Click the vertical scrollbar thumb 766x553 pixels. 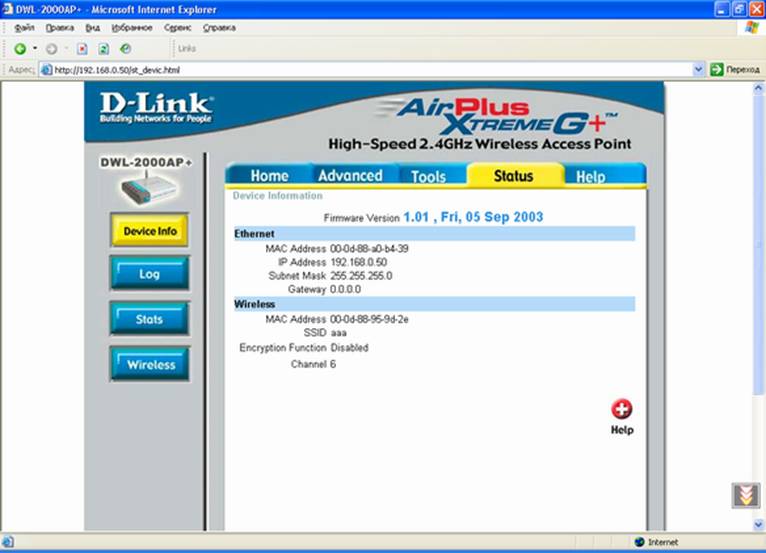758,244
